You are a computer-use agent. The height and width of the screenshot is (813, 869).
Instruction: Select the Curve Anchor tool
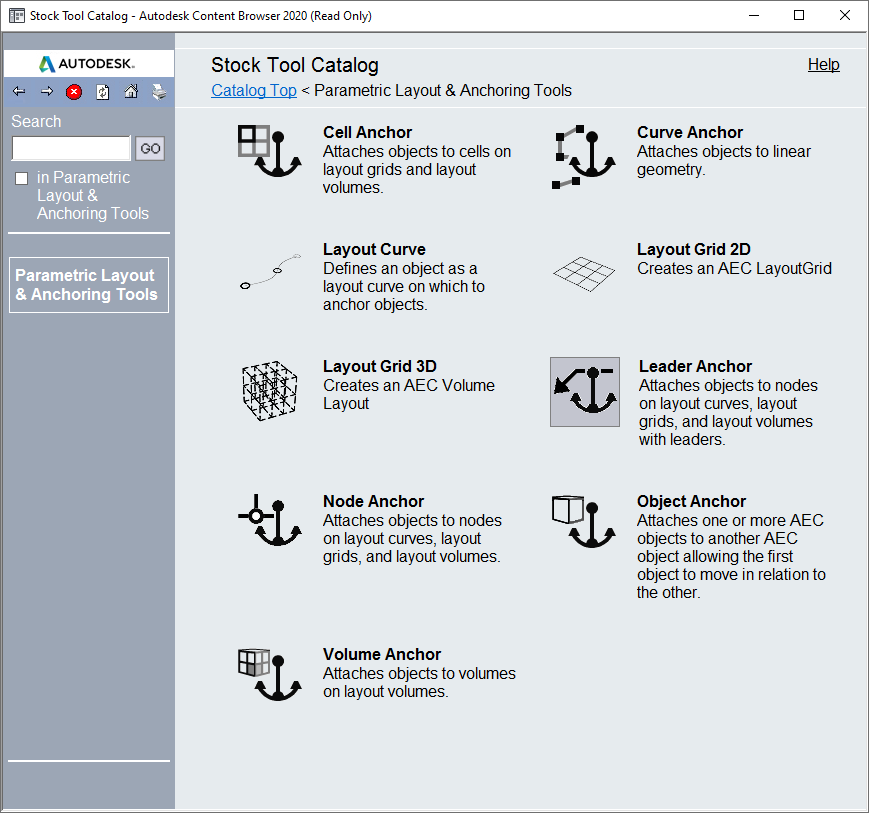click(x=584, y=156)
